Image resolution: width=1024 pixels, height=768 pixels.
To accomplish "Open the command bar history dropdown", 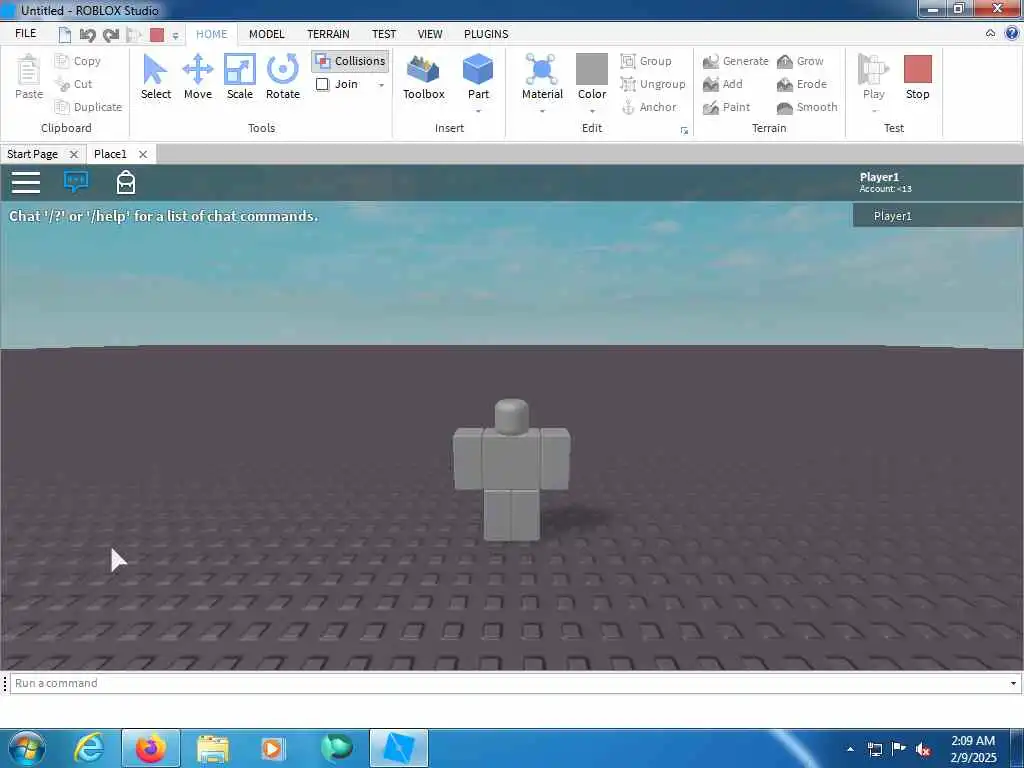I will point(1013,683).
